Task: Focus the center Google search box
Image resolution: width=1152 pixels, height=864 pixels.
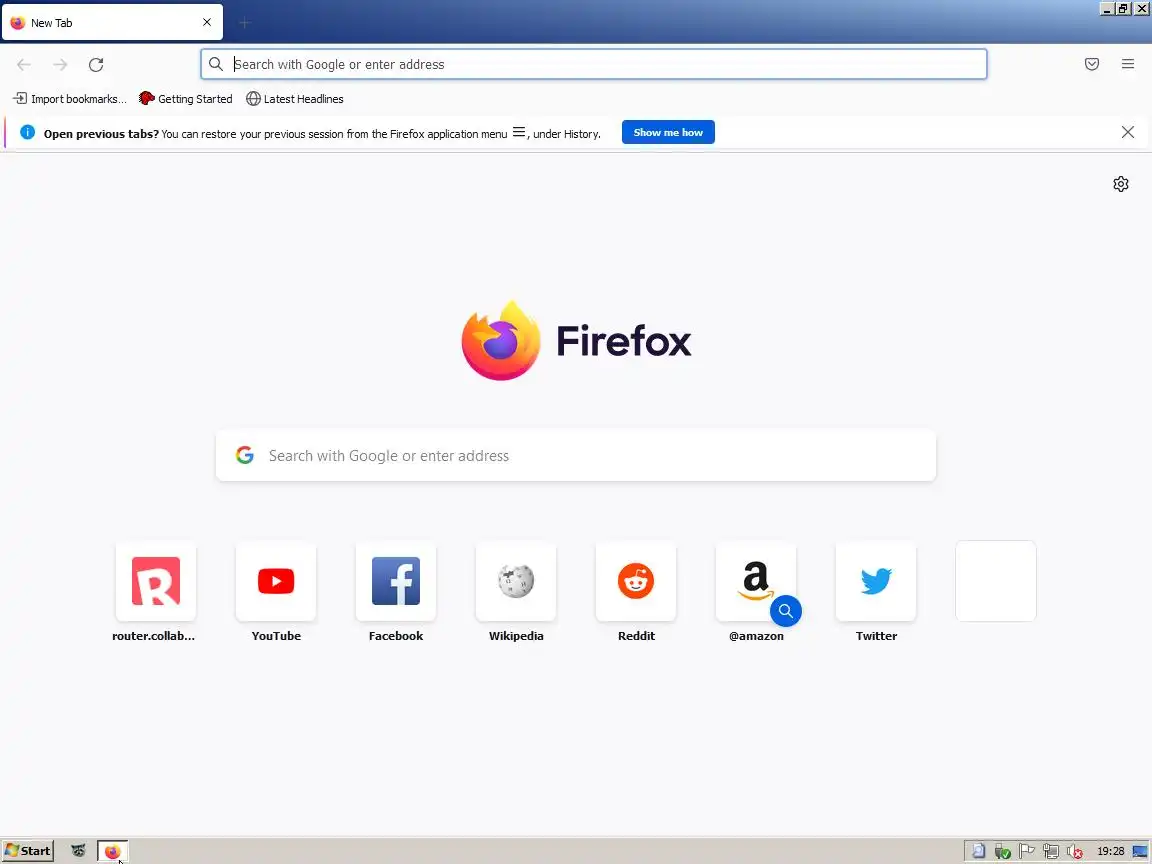Action: pos(576,456)
